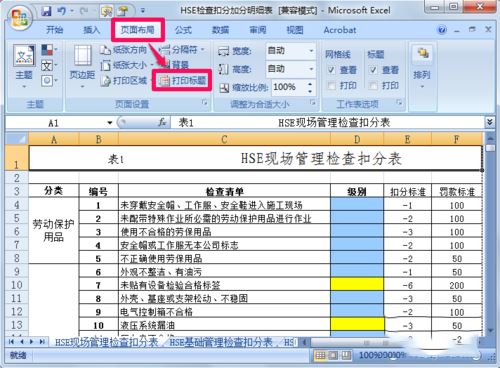Switch to Normal view in status bar

tap(320, 355)
